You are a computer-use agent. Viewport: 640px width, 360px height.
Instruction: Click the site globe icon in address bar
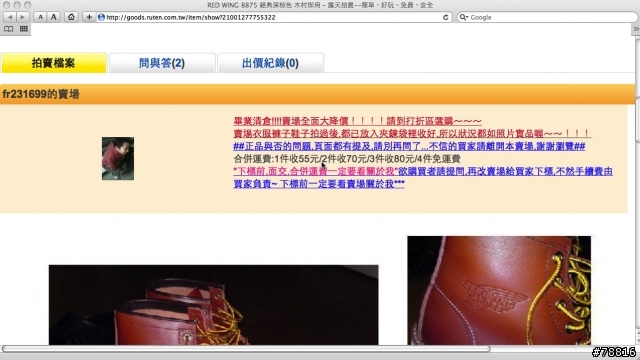click(x=101, y=17)
